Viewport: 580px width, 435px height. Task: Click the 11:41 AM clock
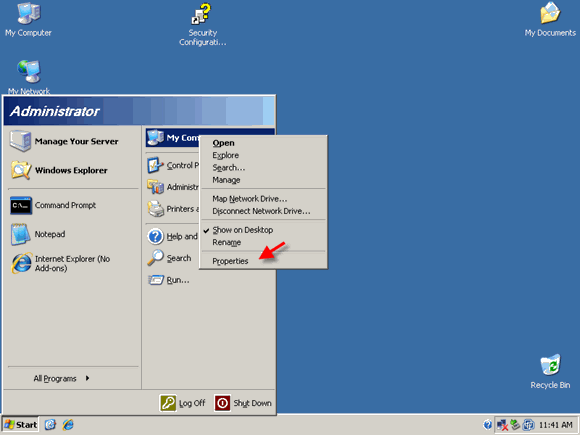tap(556, 425)
